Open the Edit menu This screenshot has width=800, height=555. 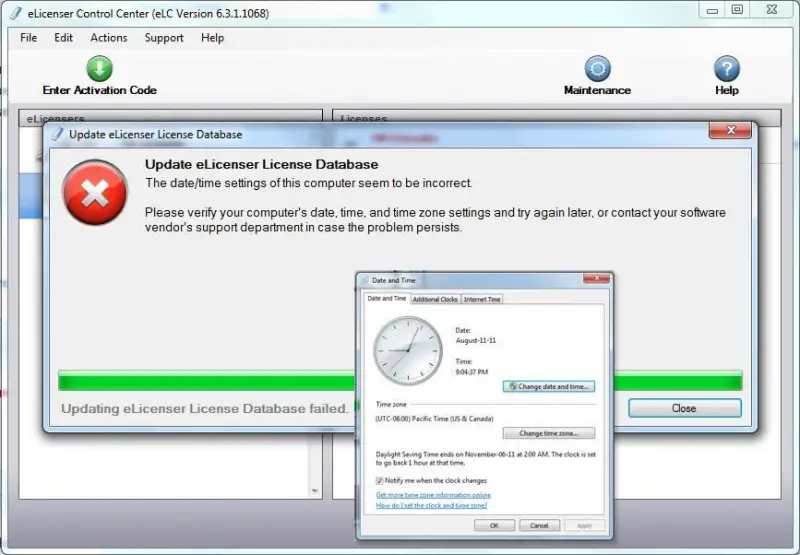(63, 38)
